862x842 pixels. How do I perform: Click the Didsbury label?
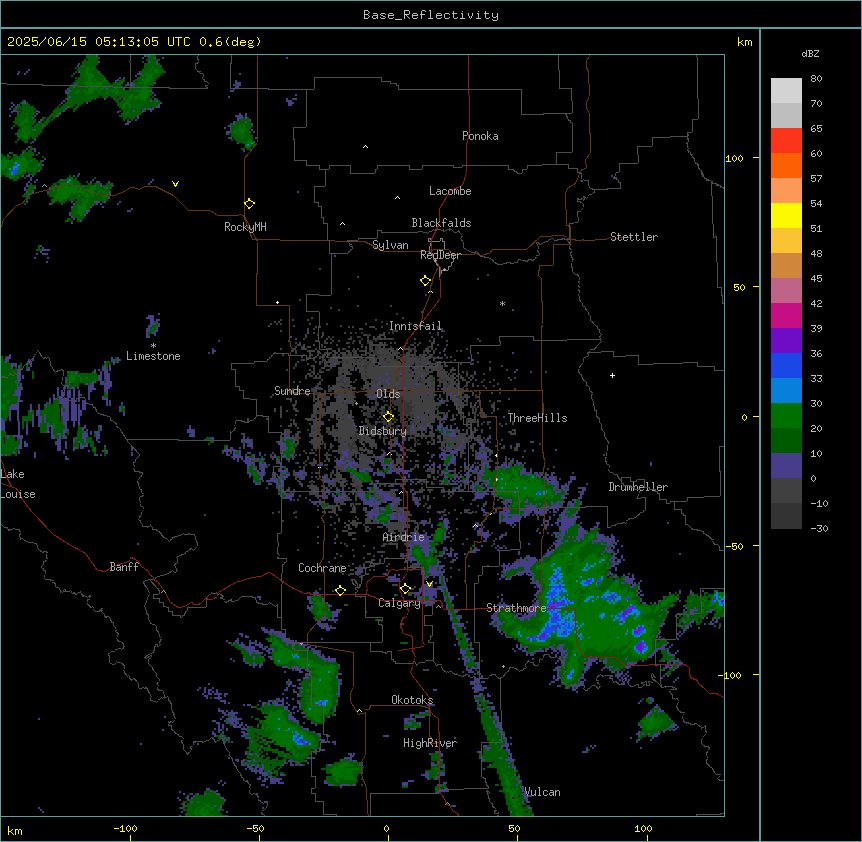coord(383,431)
